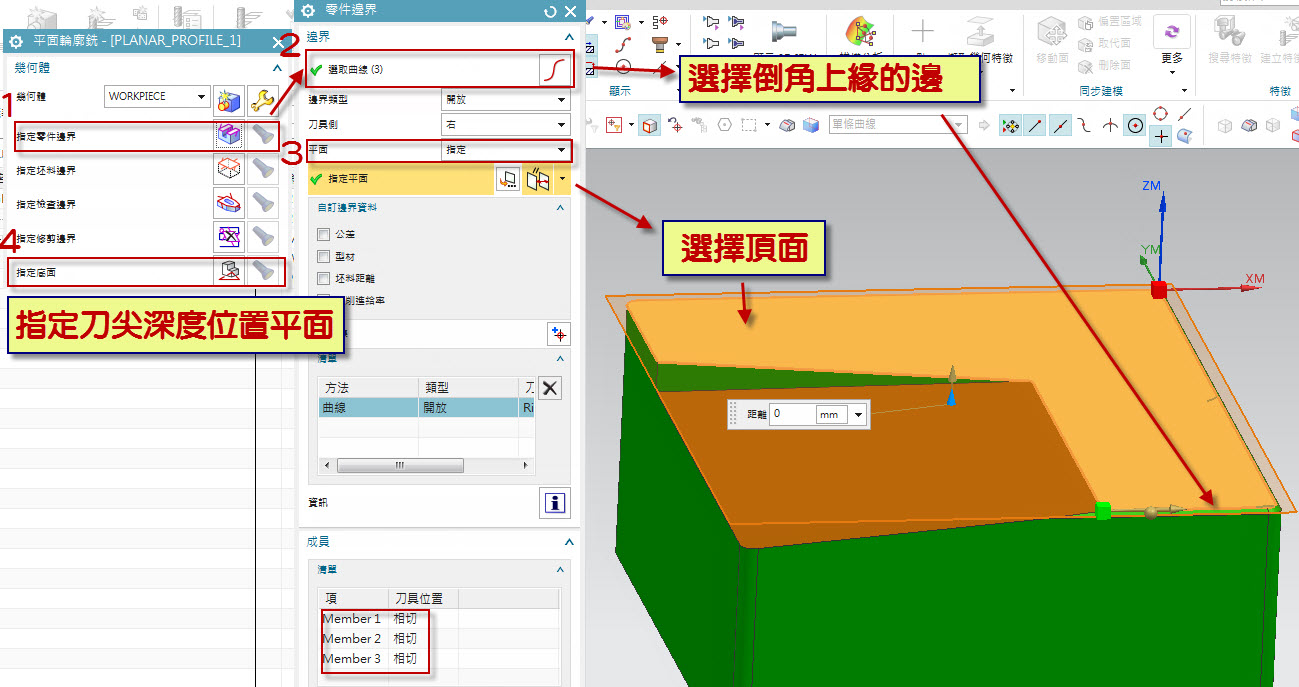Click the 刀具位置 column header
Image resolution: width=1299 pixels, height=687 pixels.
[424, 598]
